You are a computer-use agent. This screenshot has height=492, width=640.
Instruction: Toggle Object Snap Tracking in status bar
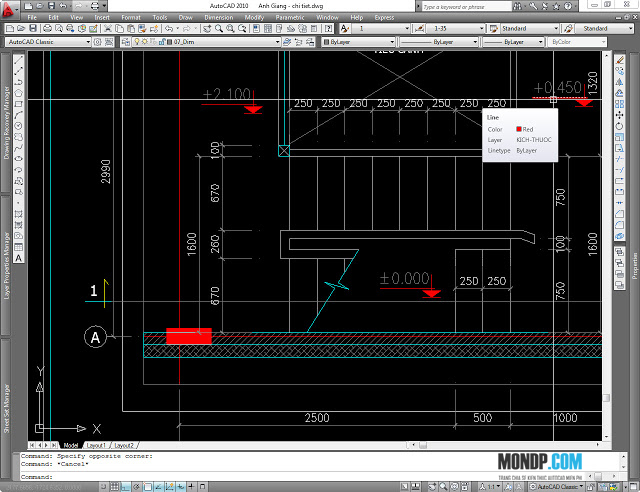pos(159,487)
